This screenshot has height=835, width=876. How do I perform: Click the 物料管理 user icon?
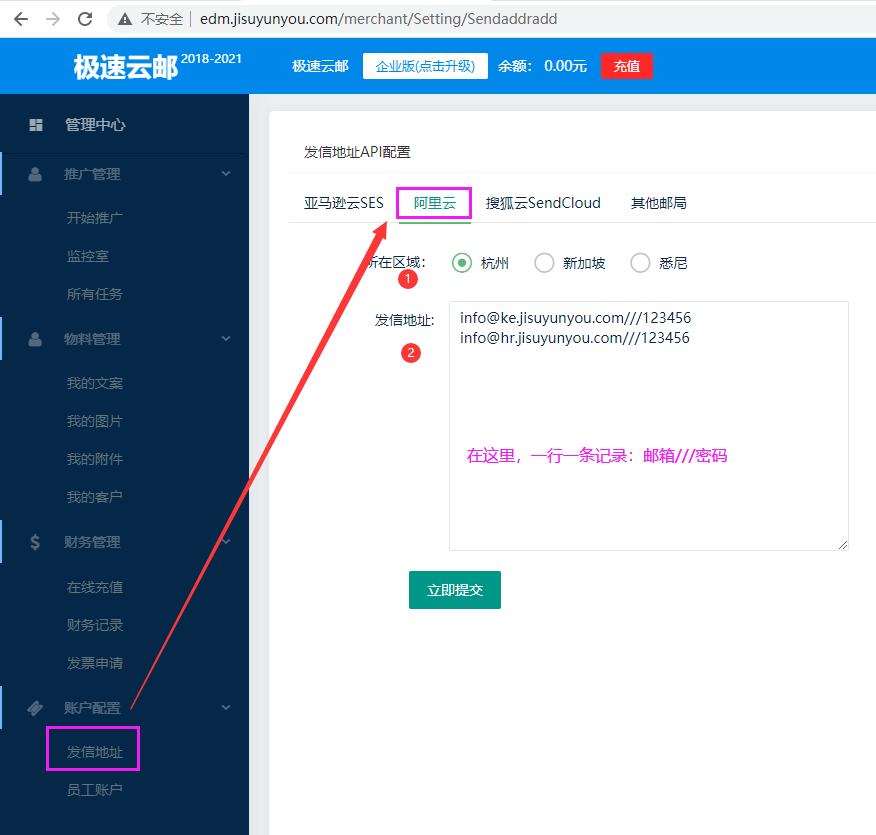[35, 339]
